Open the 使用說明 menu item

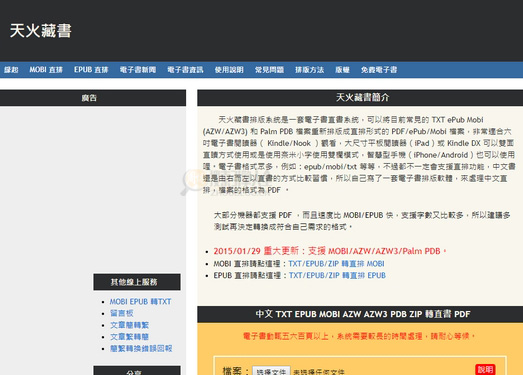229,70
